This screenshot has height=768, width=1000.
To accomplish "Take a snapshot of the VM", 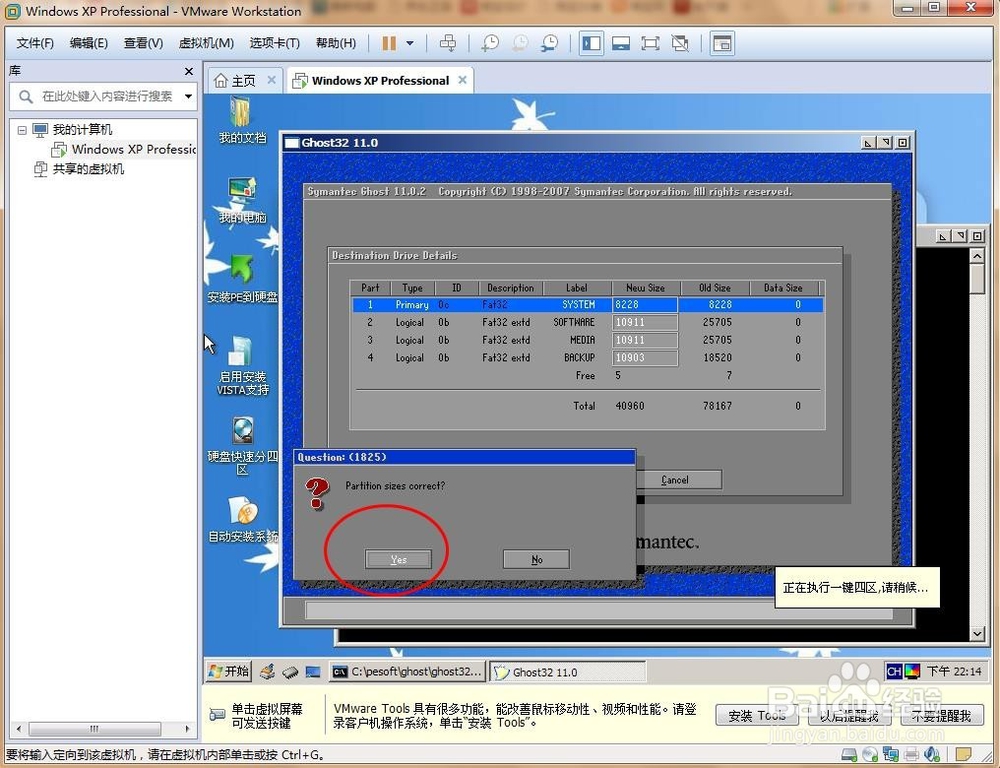I will pos(490,43).
